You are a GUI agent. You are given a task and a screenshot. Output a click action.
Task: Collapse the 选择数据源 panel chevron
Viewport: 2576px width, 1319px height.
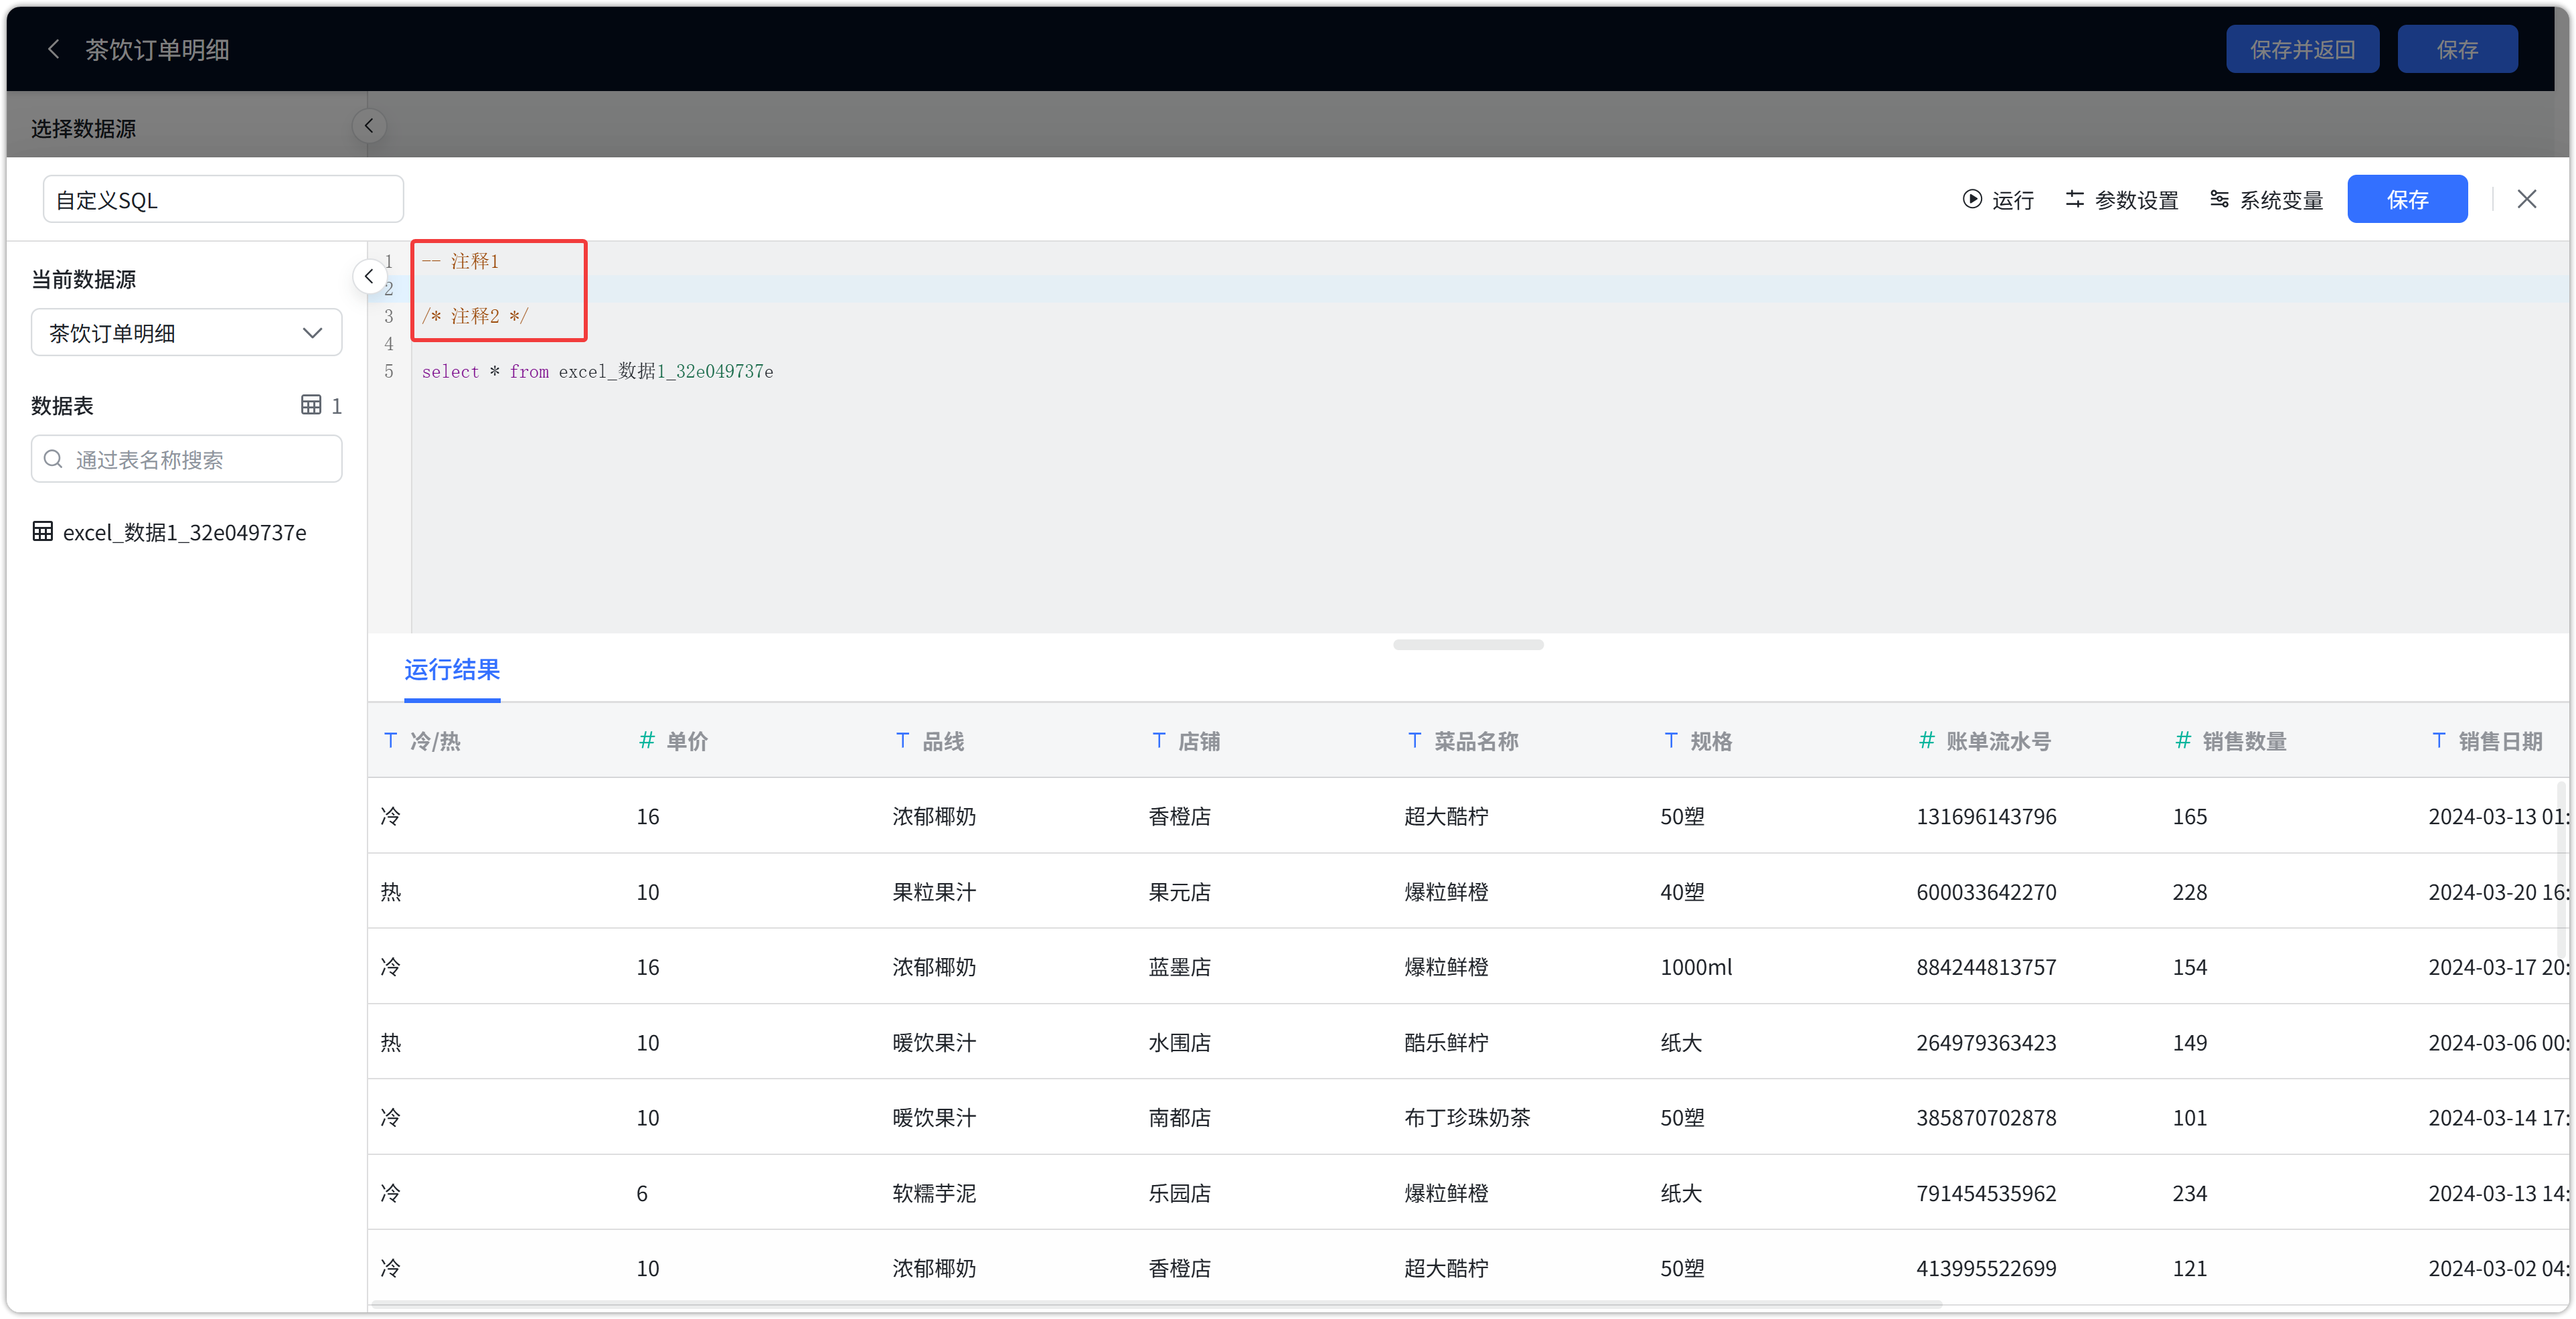point(369,126)
